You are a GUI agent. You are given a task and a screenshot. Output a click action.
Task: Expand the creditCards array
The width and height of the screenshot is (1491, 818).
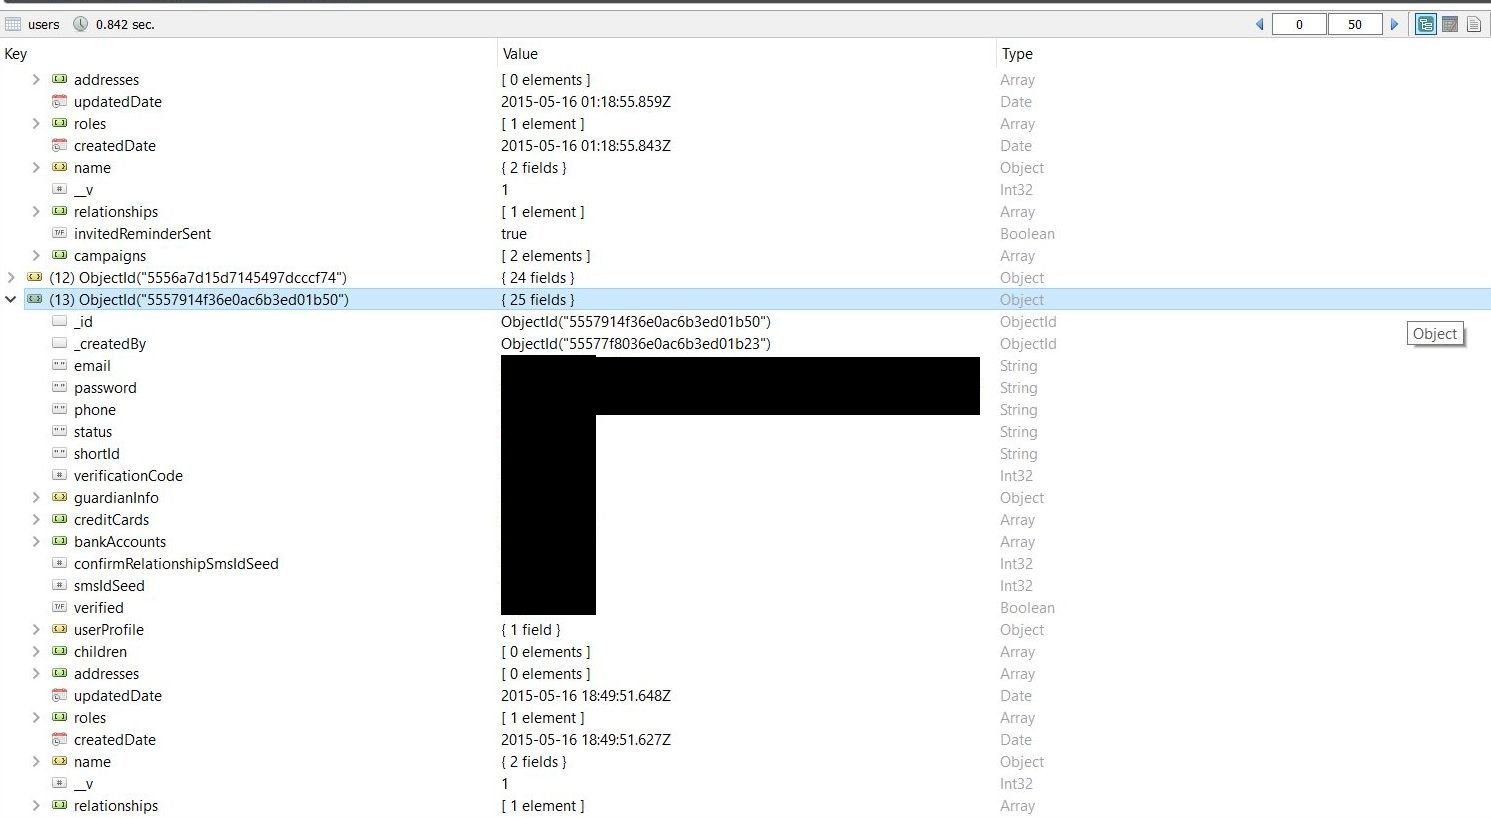(36, 520)
